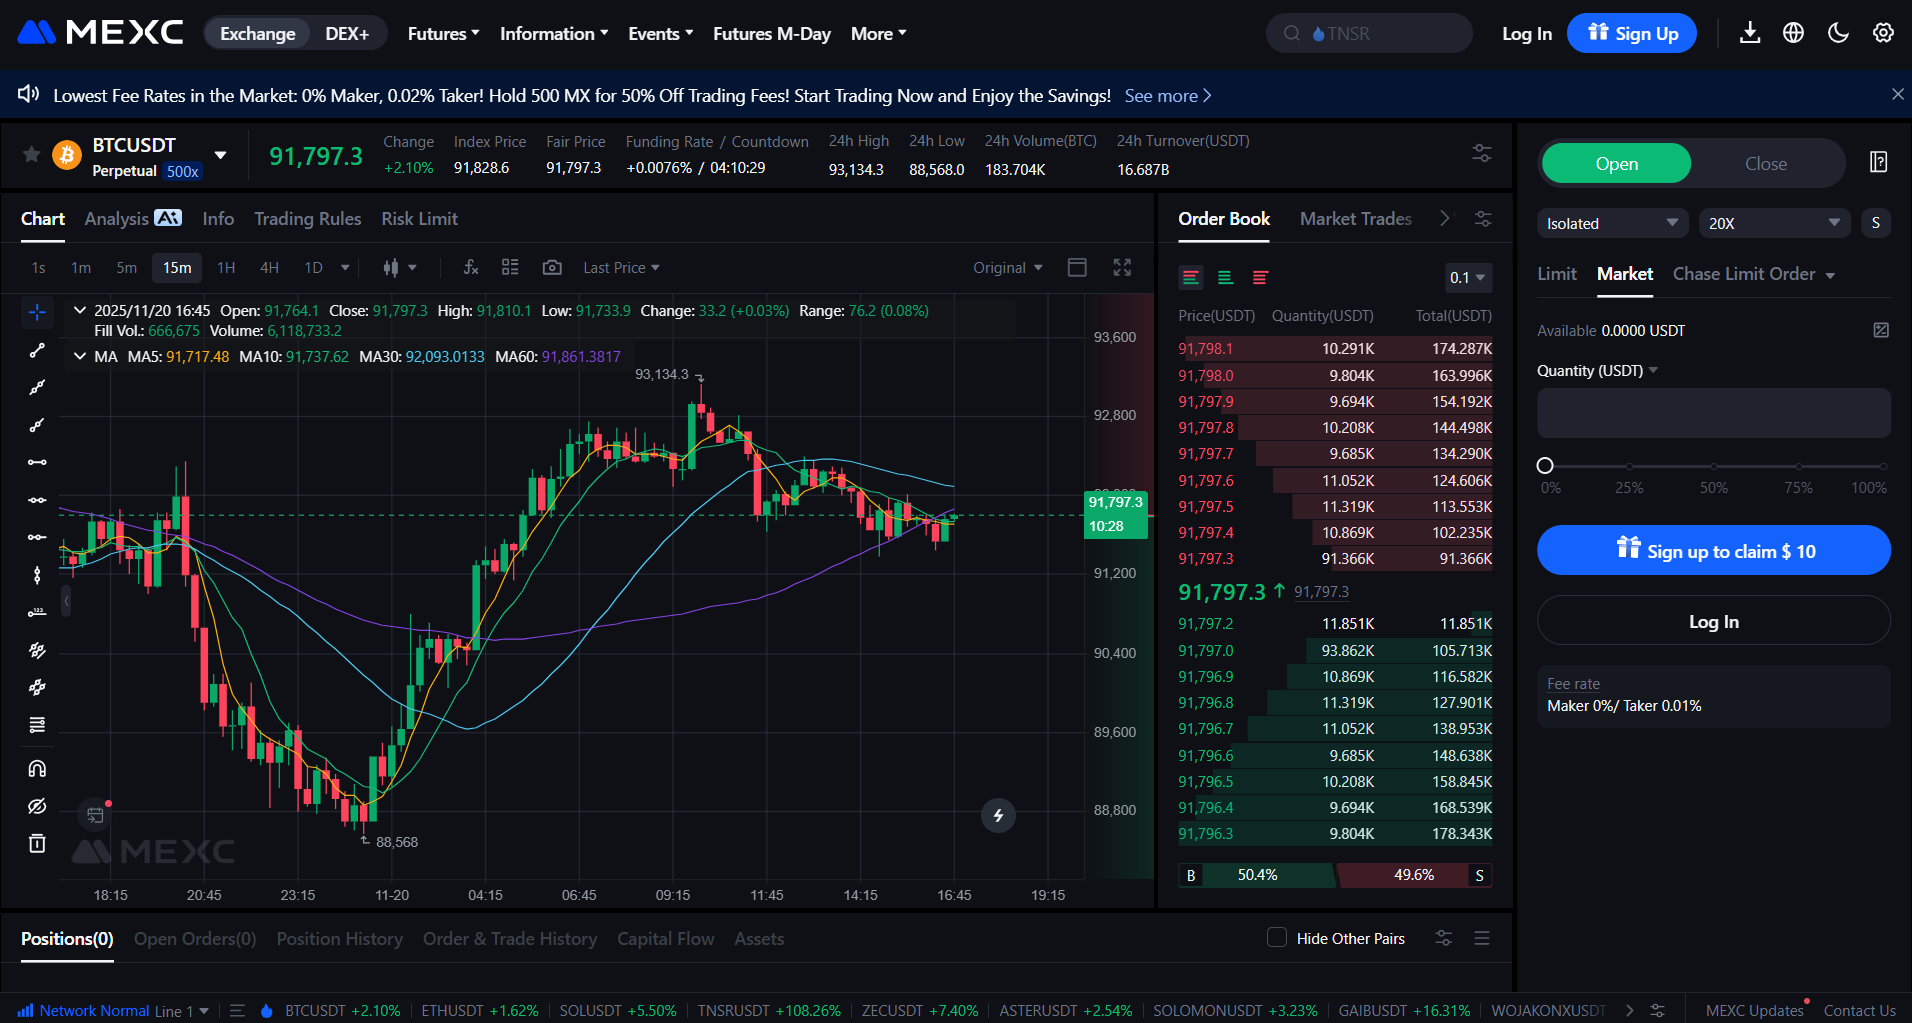This screenshot has height=1023, width=1912.
Task: Click the chart screenshot camera icon
Action: 551,267
